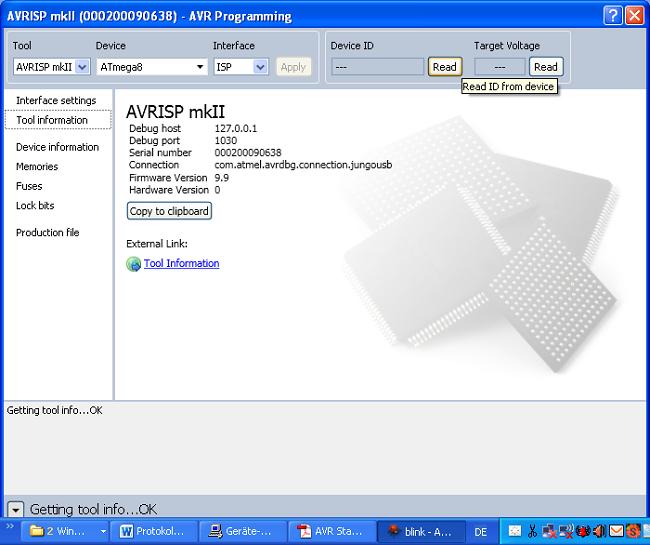Open the Memories page

click(x=37, y=166)
